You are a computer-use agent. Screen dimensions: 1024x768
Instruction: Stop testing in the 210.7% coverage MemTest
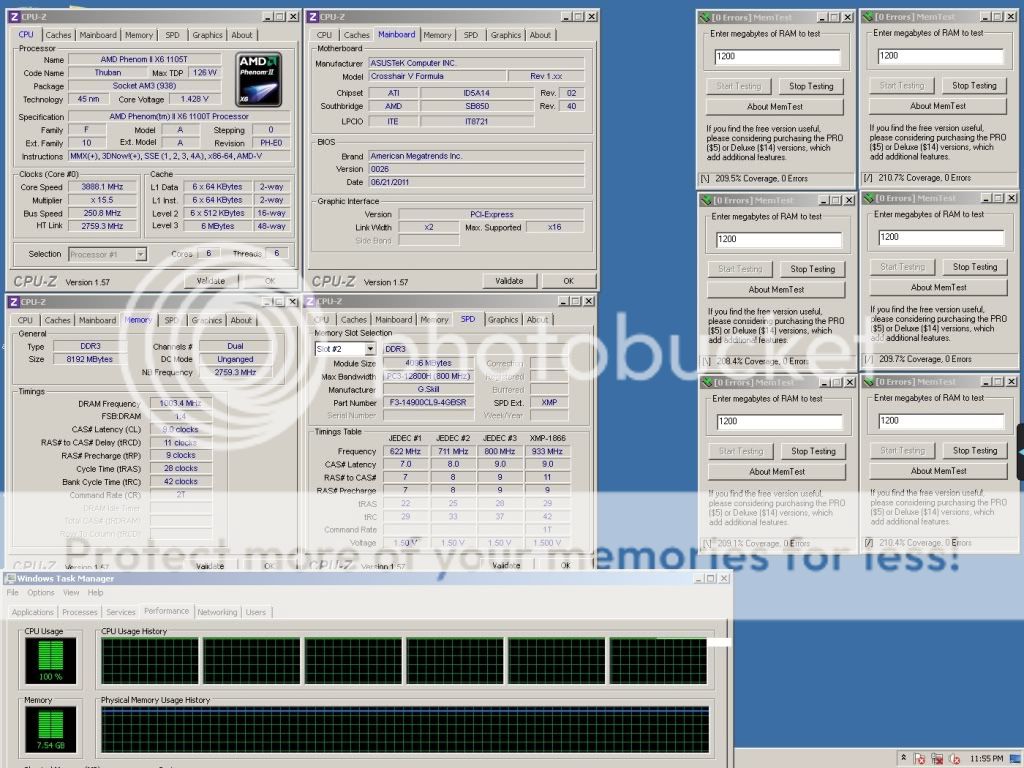974,86
